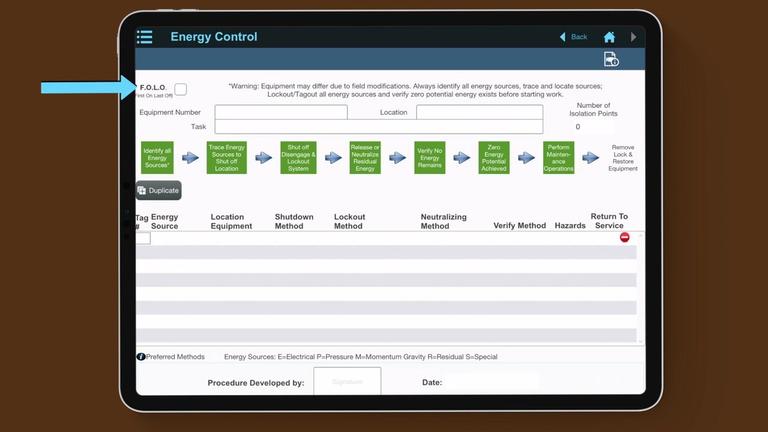Select Zero Energy Potential Achieved step

(494, 158)
